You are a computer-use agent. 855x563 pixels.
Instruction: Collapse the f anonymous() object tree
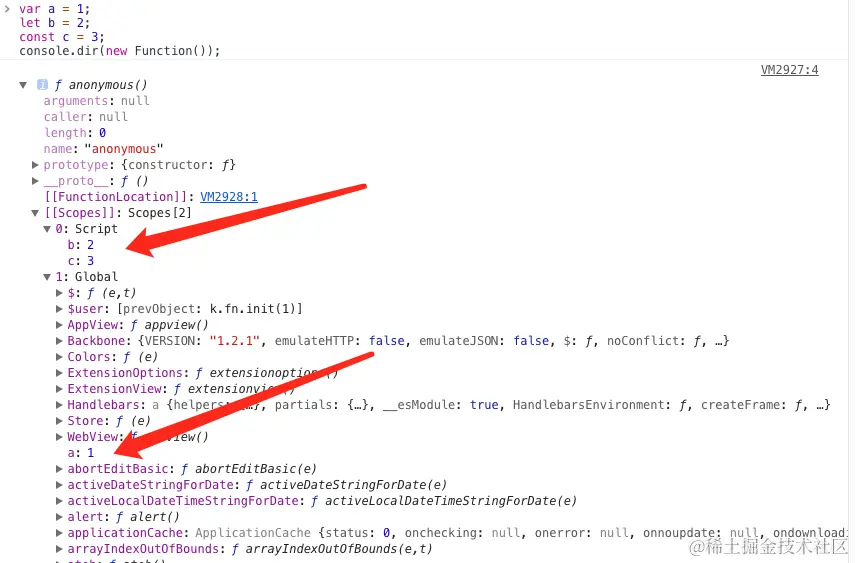pyautogui.click(x=23, y=85)
